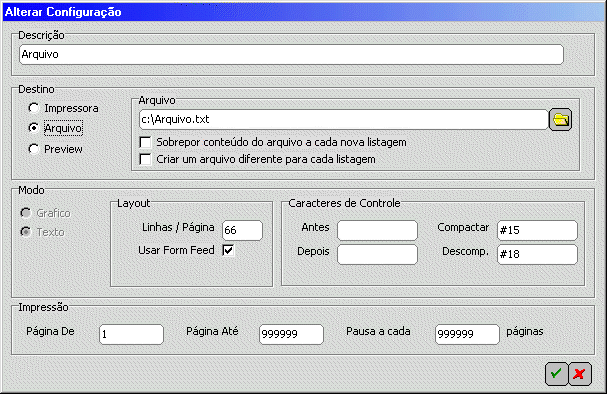This screenshot has height=394, width=607.
Task: Confirm with the green checkmark button
Action: tap(556, 374)
